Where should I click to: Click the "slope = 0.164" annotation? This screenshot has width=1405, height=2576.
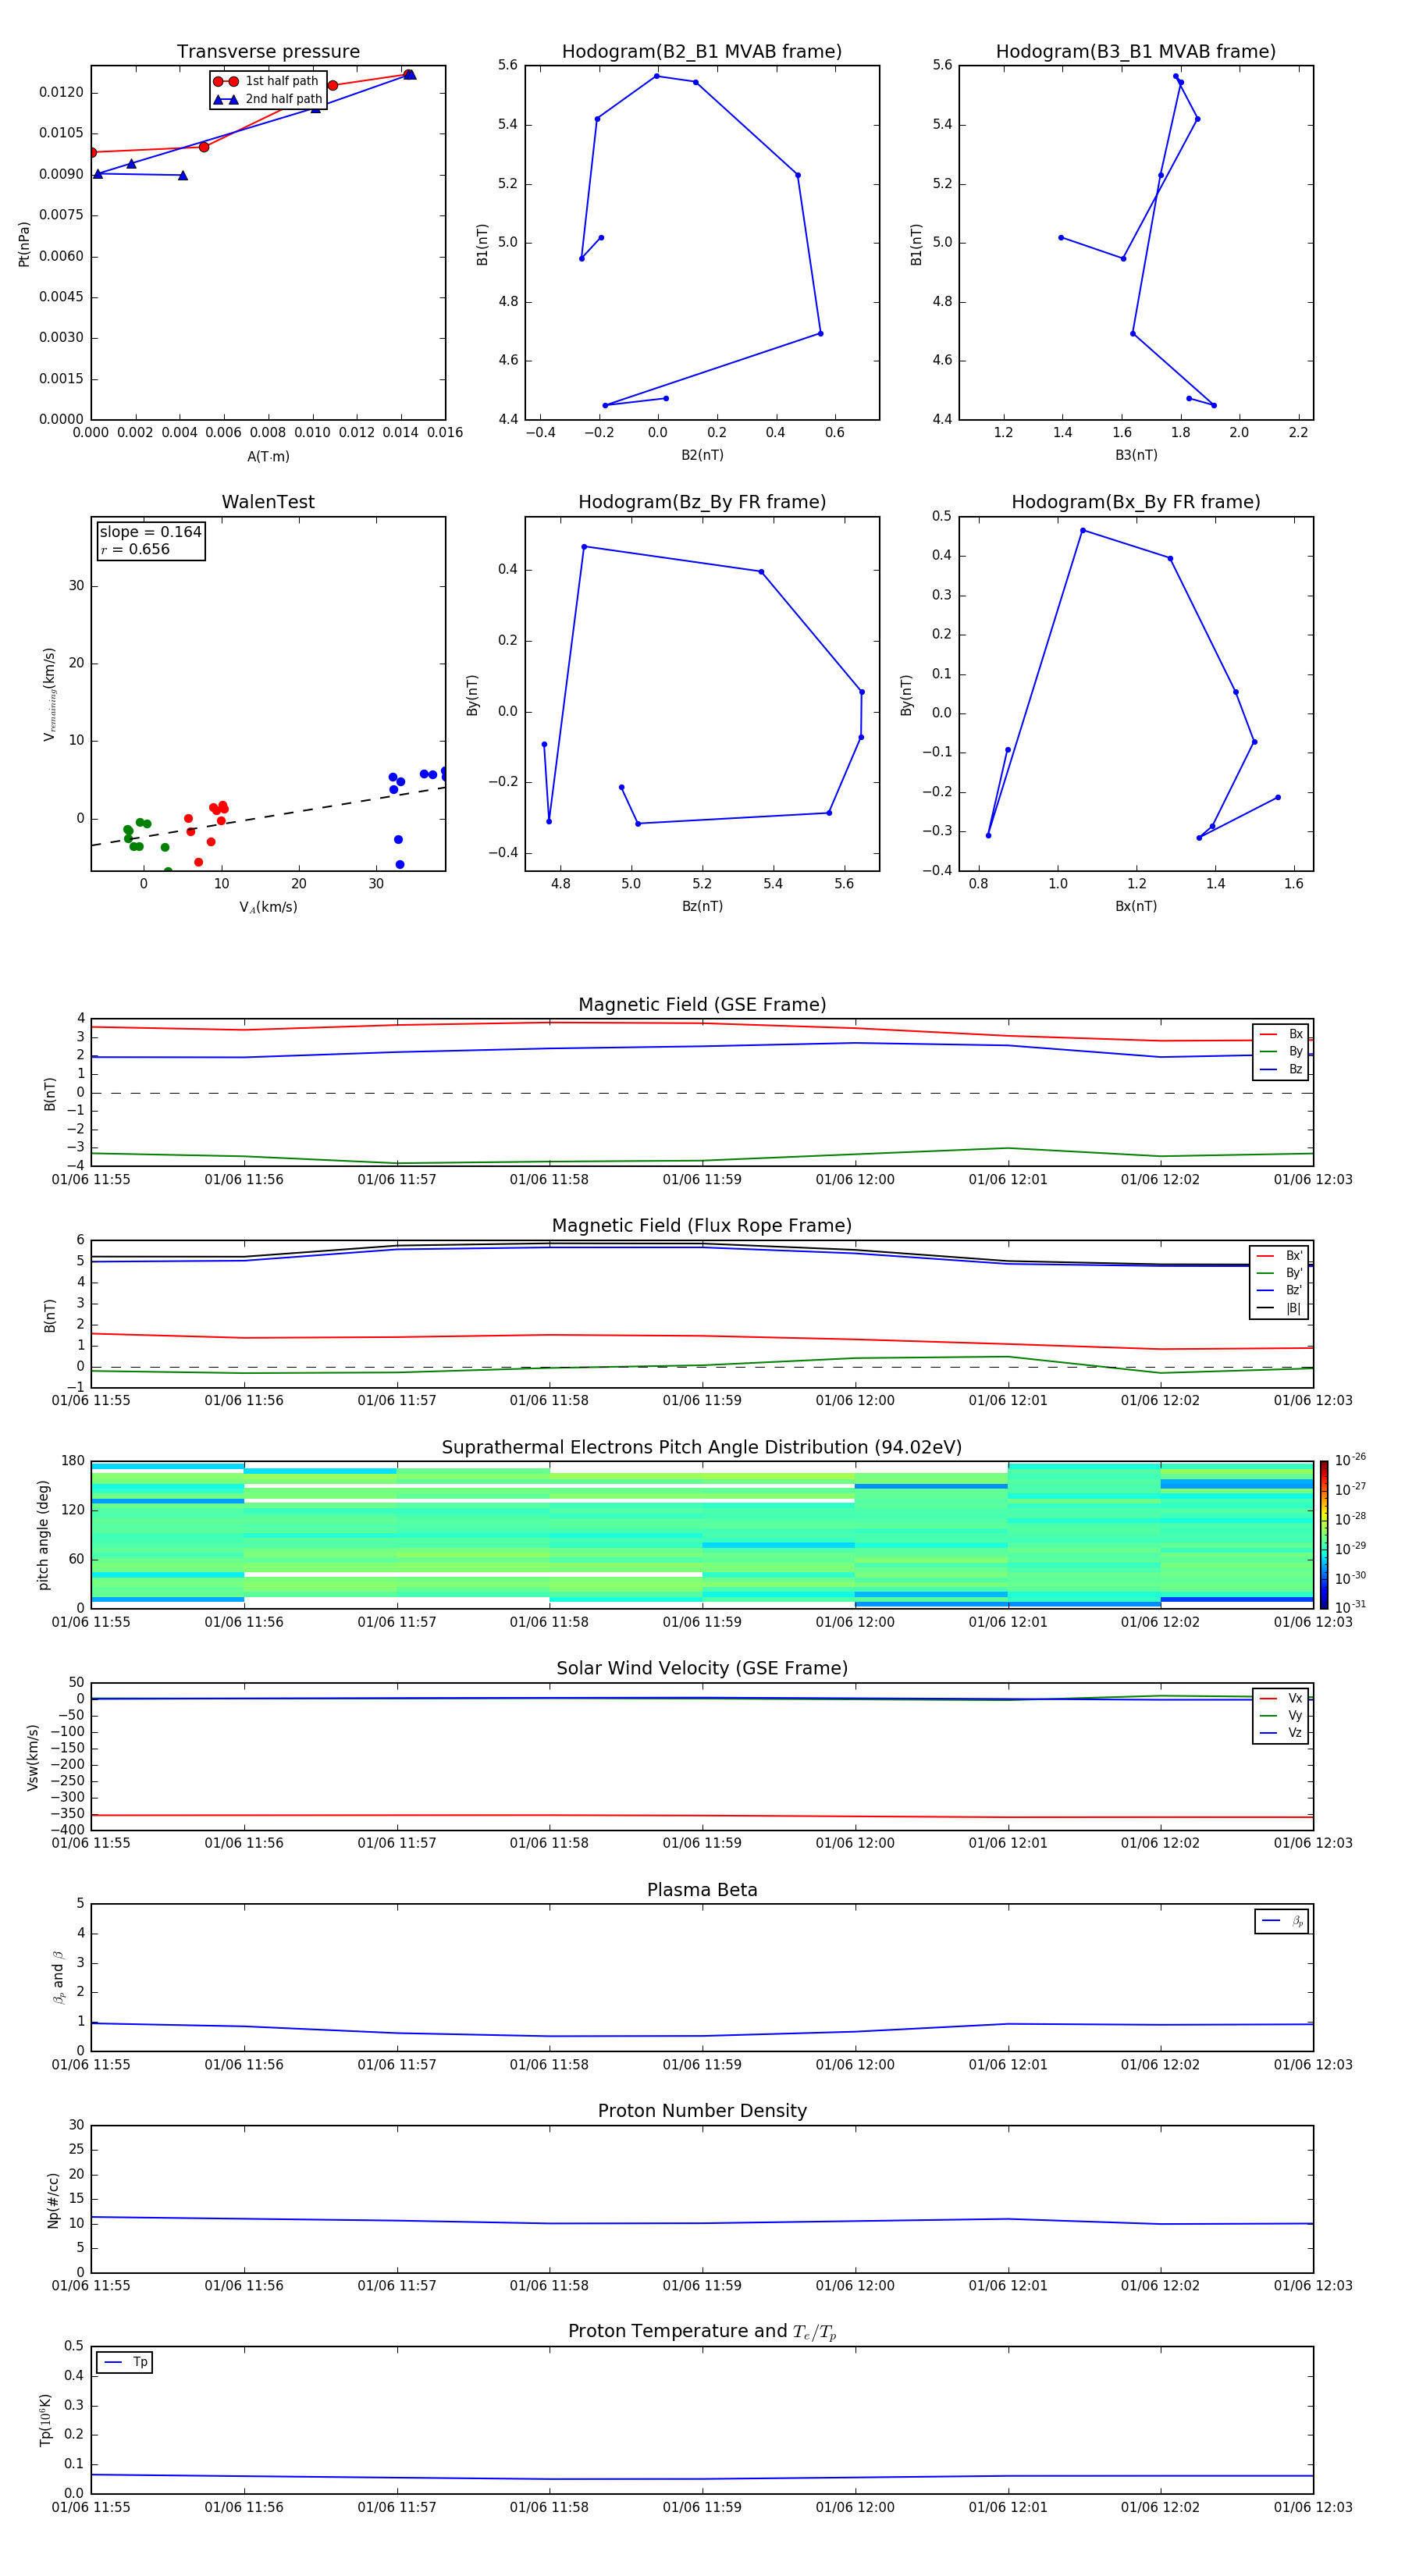pos(150,532)
